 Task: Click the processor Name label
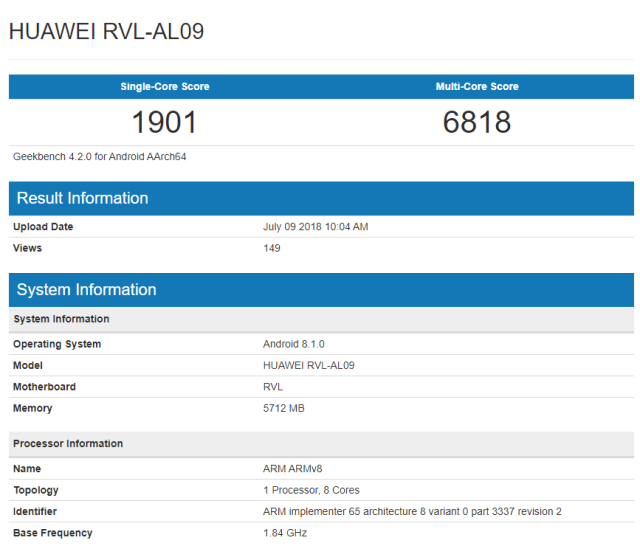coord(27,469)
